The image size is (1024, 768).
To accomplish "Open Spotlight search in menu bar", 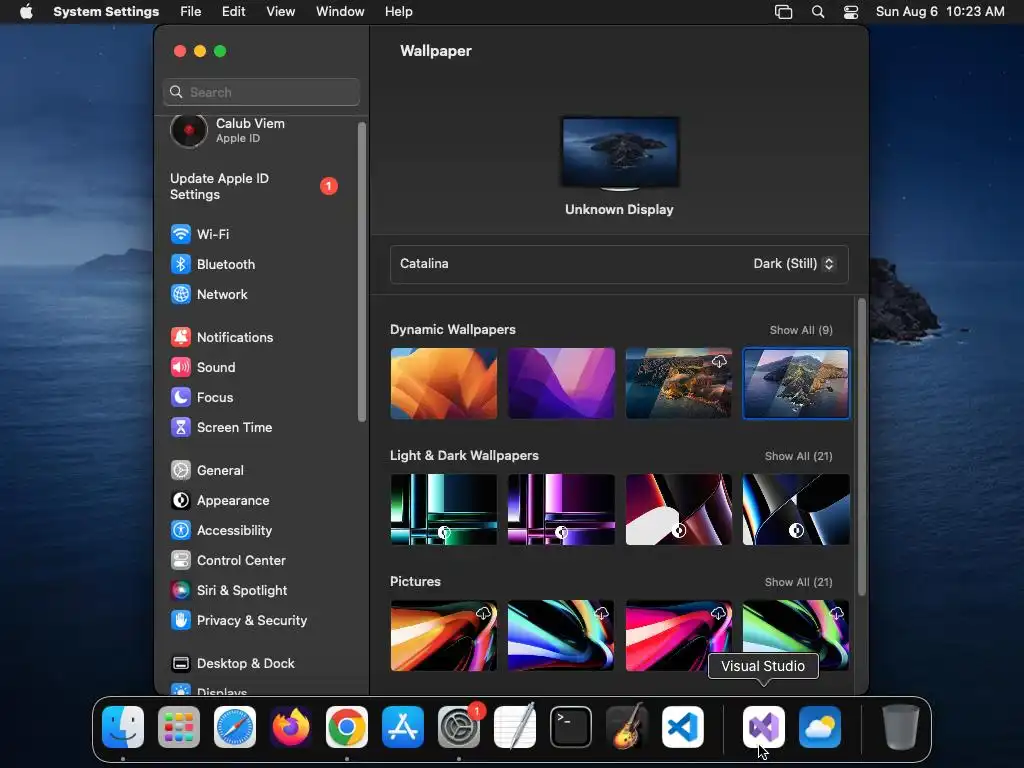I will pyautogui.click(x=818, y=12).
